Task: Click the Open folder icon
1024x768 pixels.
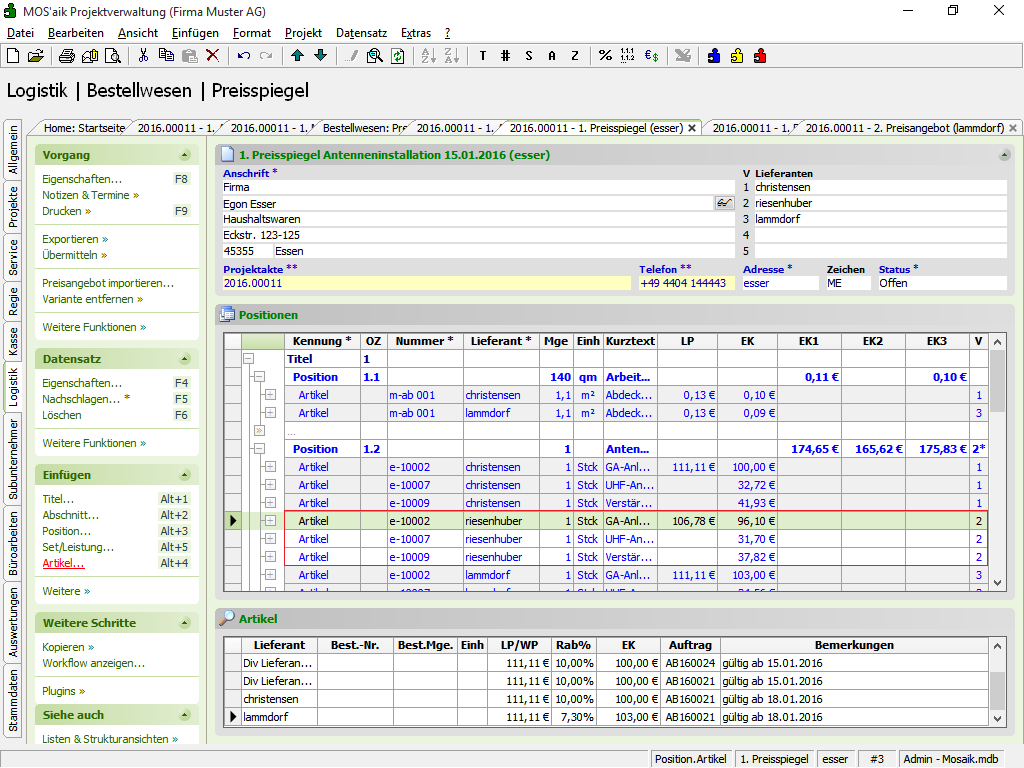Action: click(x=36, y=56)
